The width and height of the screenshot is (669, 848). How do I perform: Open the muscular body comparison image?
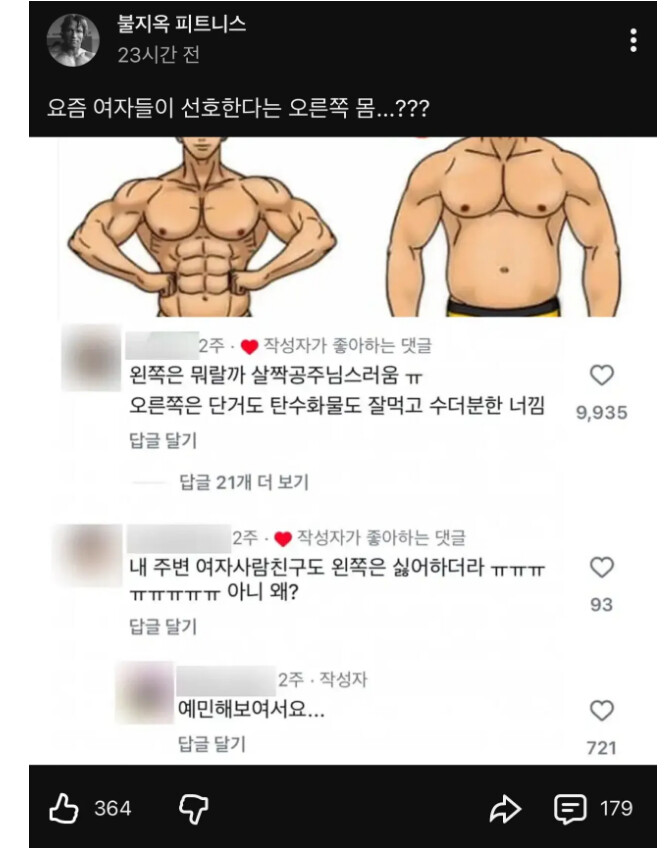point(343,227)
